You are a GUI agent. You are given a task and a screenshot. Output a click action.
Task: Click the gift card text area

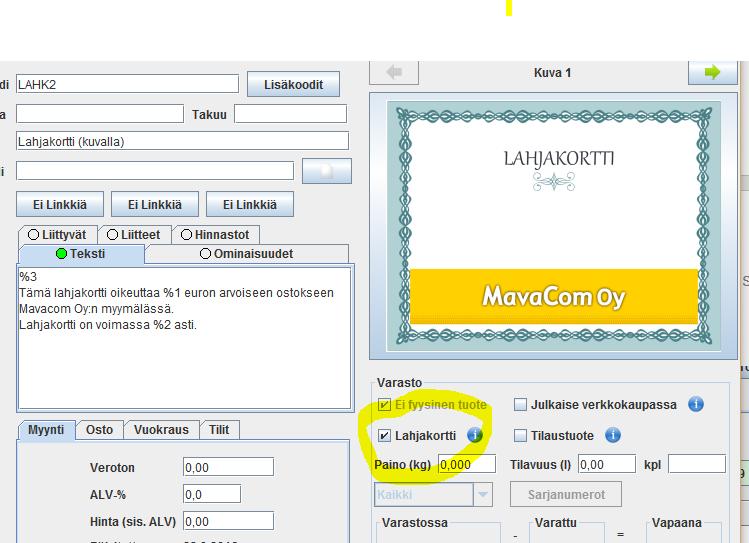(184, 338)
